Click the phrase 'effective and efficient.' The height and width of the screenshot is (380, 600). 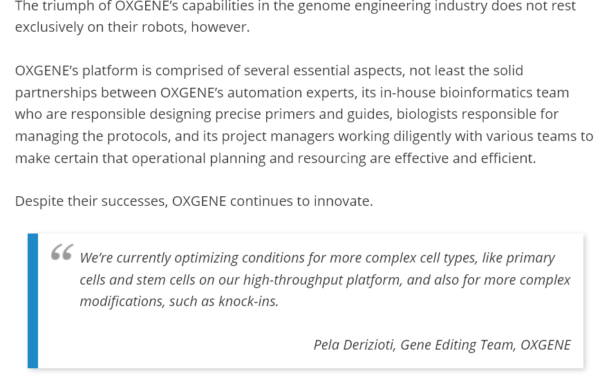point(465,158)
